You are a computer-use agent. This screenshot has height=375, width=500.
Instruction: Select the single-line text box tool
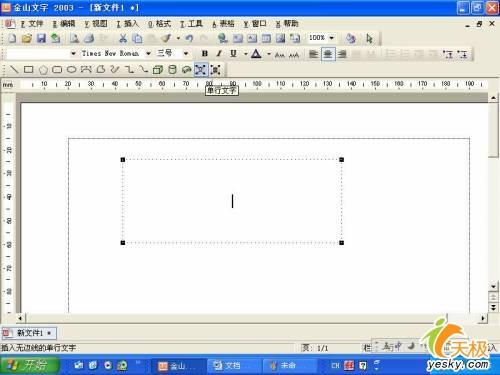point(201,70)
